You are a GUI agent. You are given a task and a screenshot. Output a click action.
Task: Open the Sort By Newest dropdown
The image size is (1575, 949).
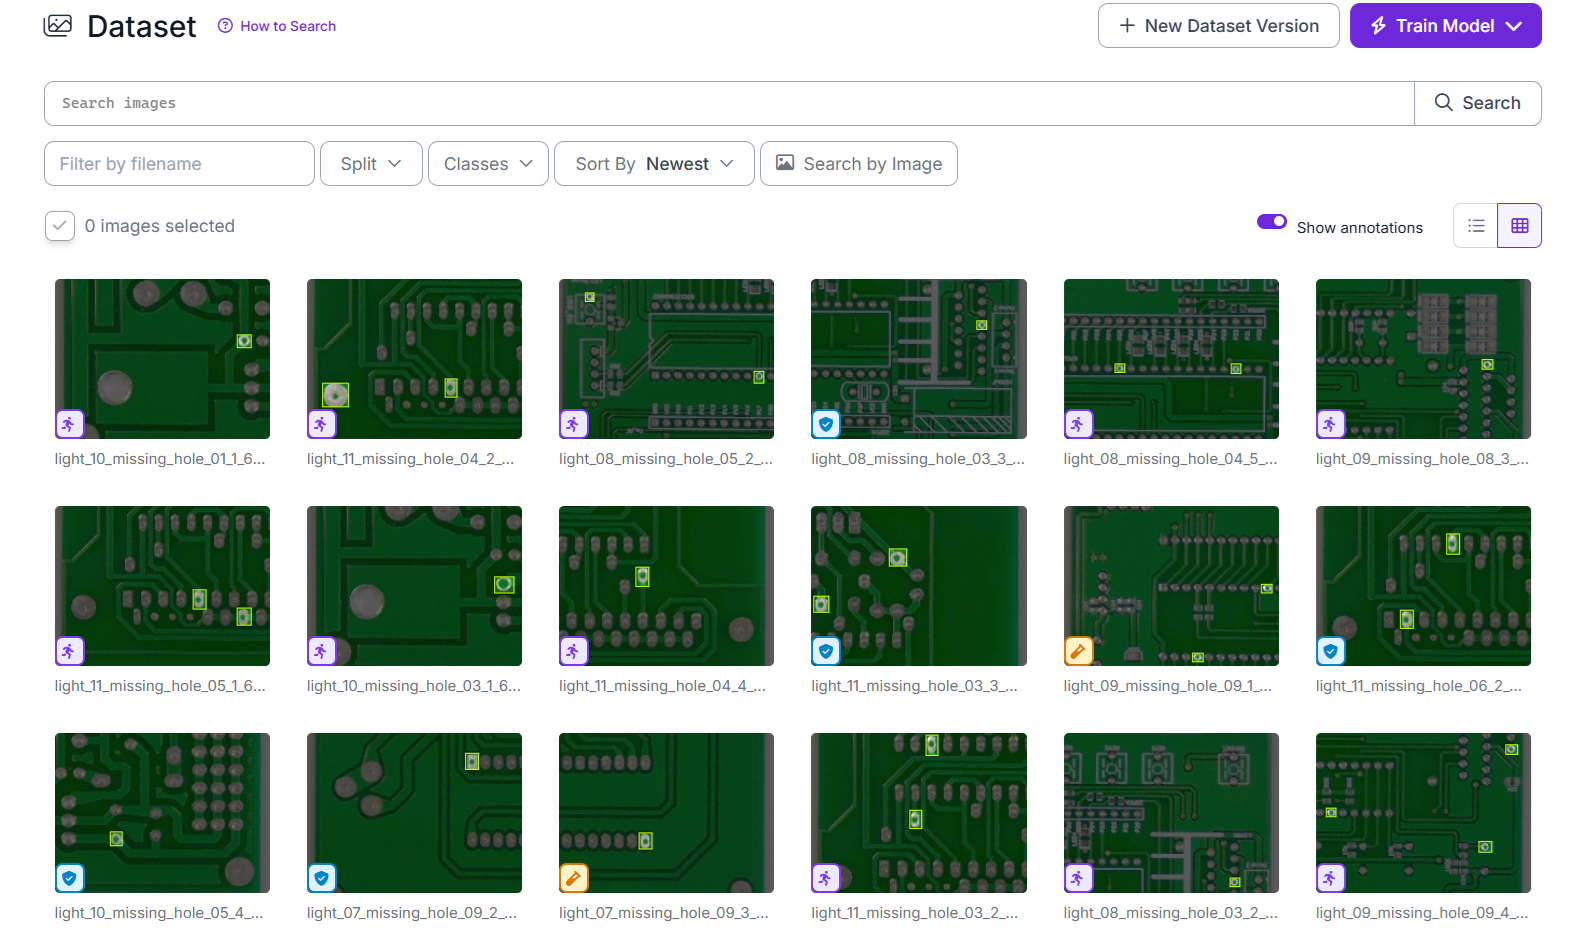point(654,164)
